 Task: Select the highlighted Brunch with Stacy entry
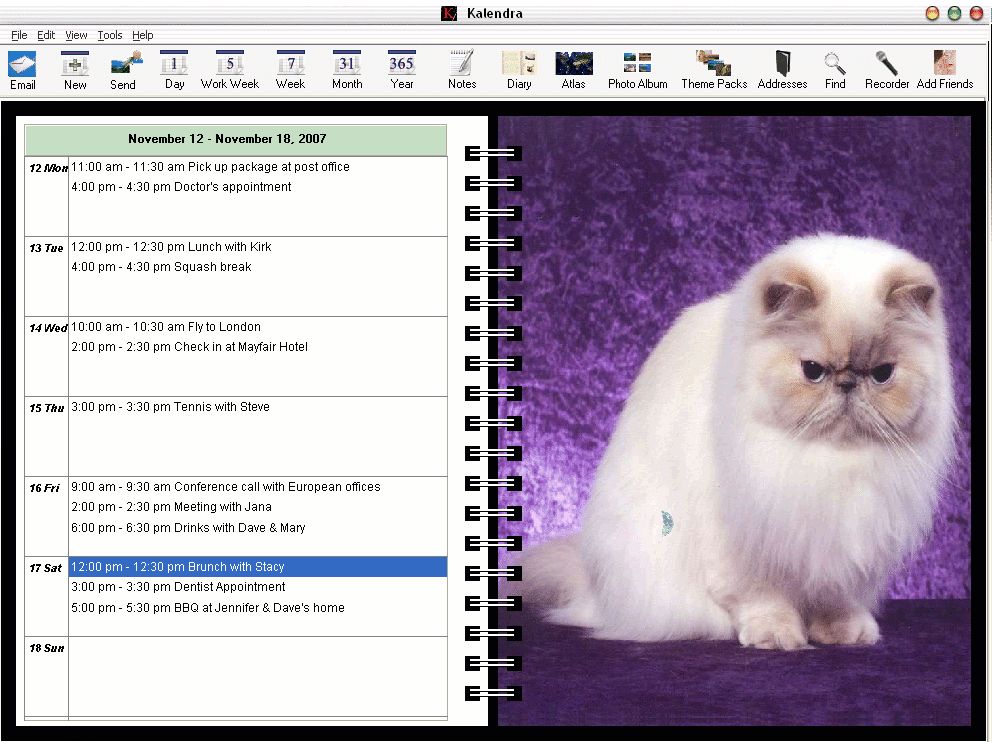258,567
